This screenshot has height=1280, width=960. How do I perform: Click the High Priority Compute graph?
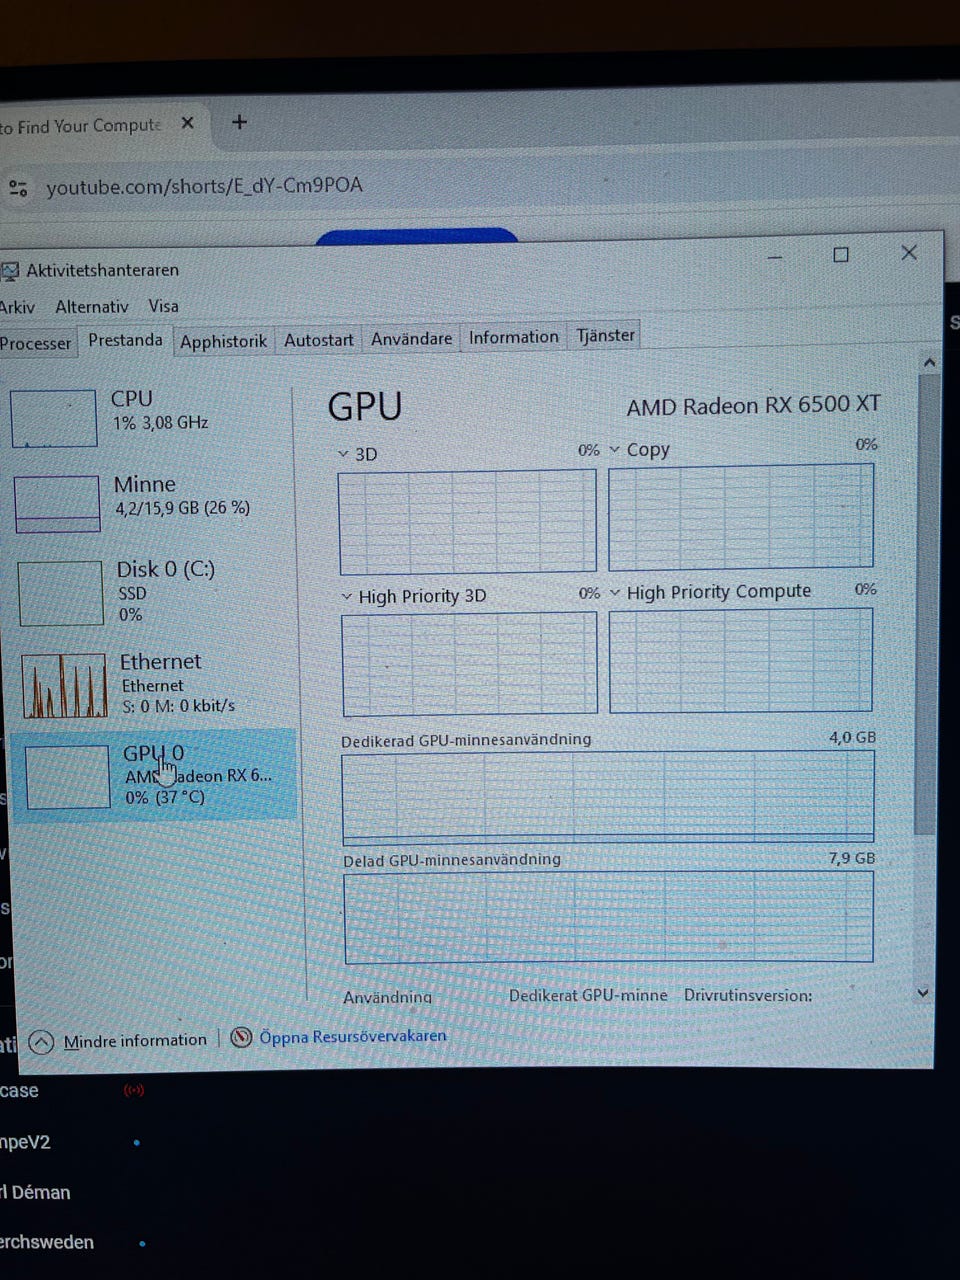point(741,660)
